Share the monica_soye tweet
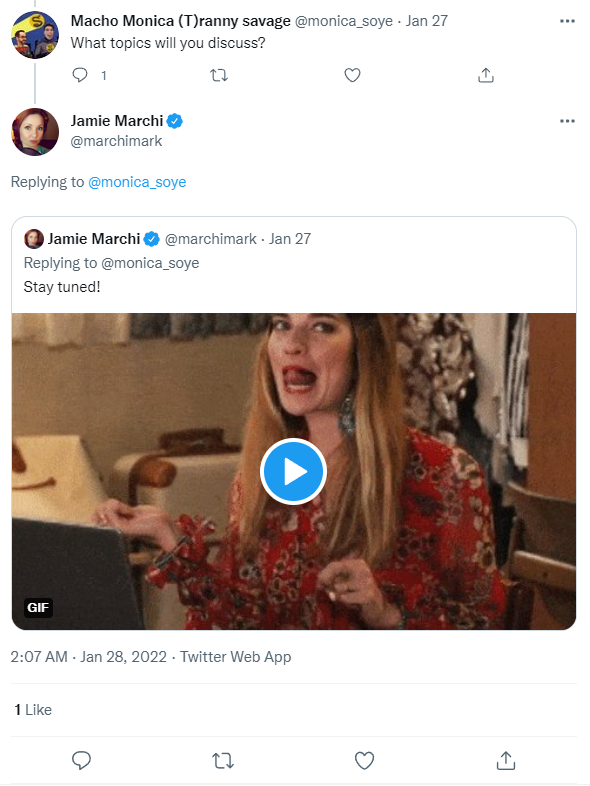This screenshot has width=590, height=786. 486,75
